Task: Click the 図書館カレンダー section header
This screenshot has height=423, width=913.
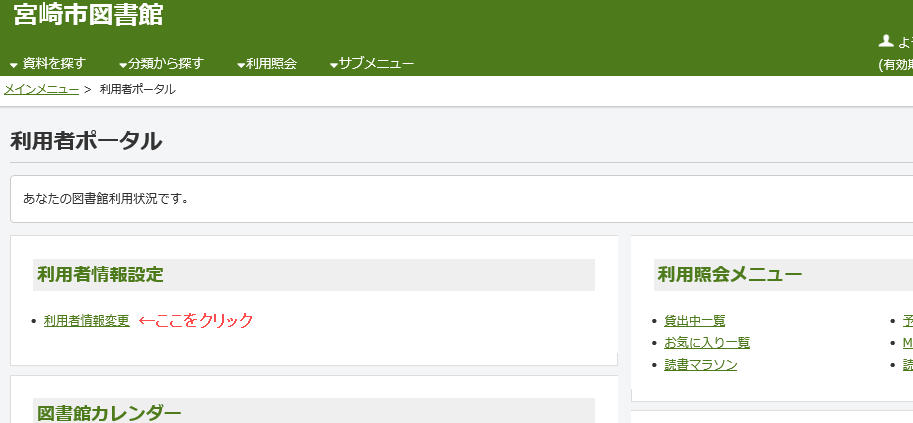Action: point(314,411)
